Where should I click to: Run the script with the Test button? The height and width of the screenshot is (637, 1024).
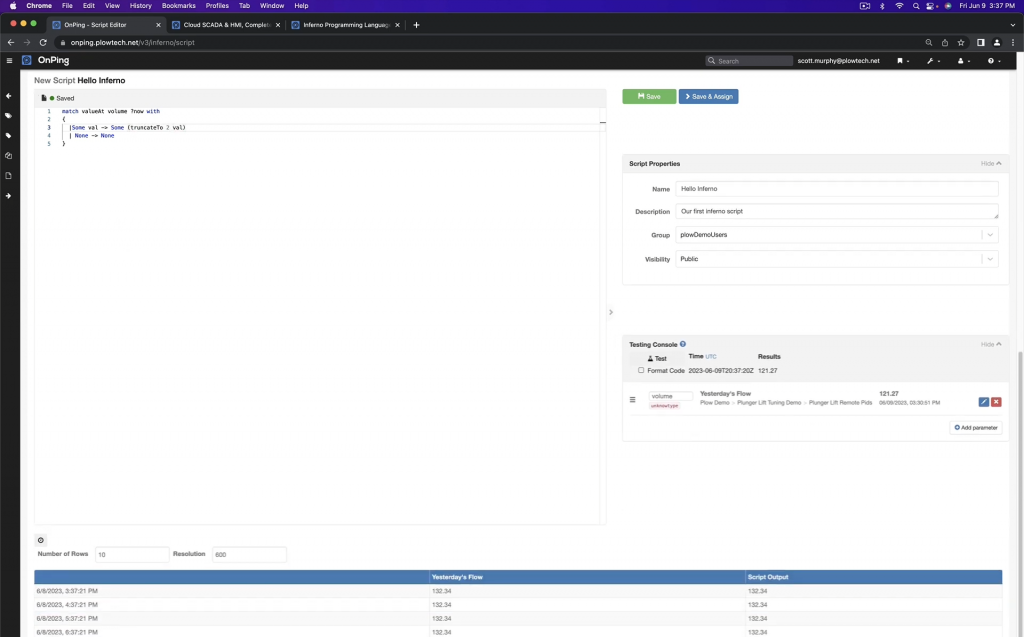(x=657, y=359)
